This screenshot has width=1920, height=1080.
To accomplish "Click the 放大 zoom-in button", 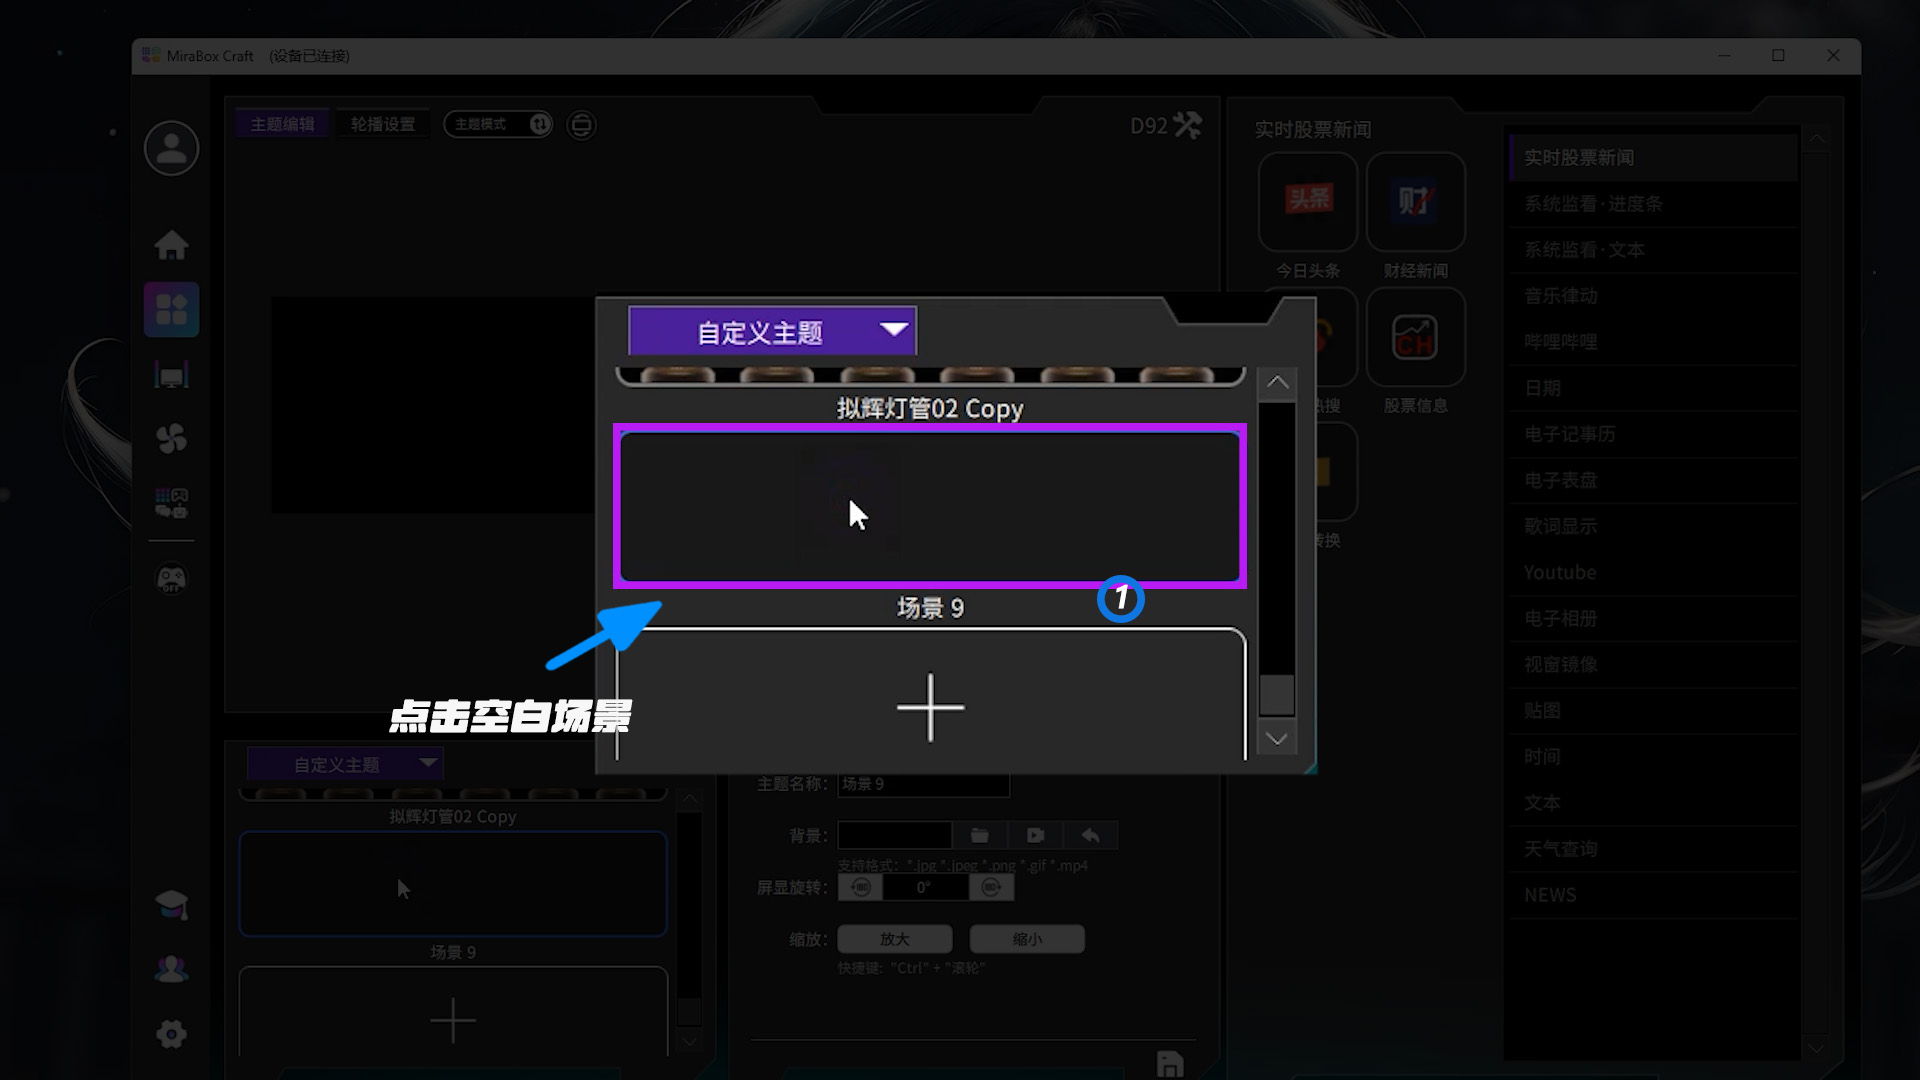I will (x=894, y=939).
